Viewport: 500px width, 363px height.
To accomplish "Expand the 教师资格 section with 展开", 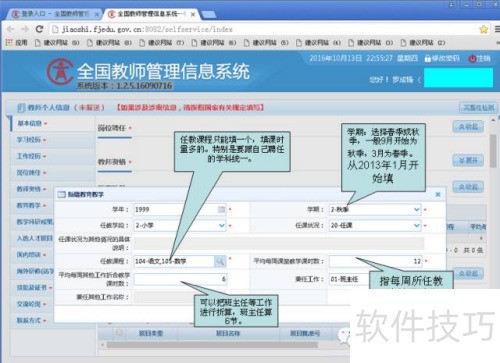I will 468,161.
